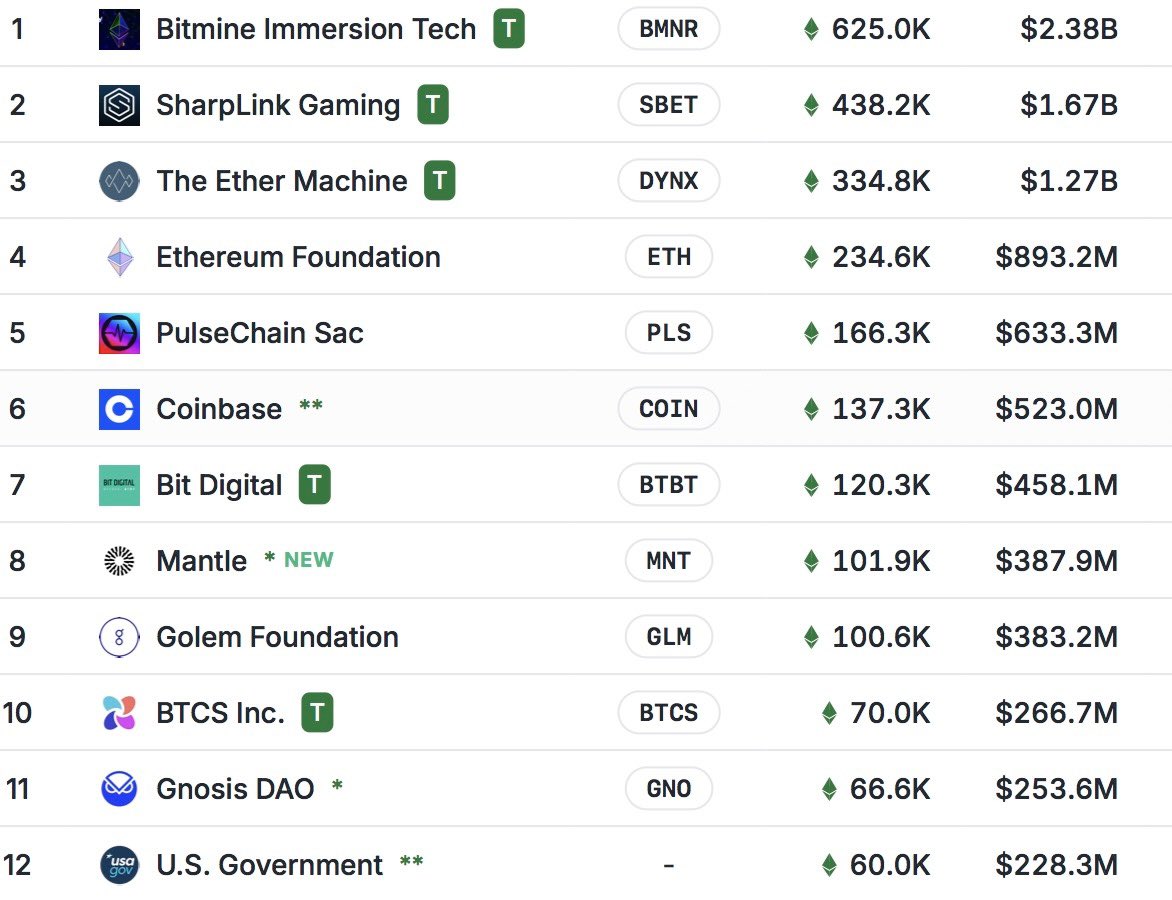Click the U.S. Government usa gov logo

point(119,865)
